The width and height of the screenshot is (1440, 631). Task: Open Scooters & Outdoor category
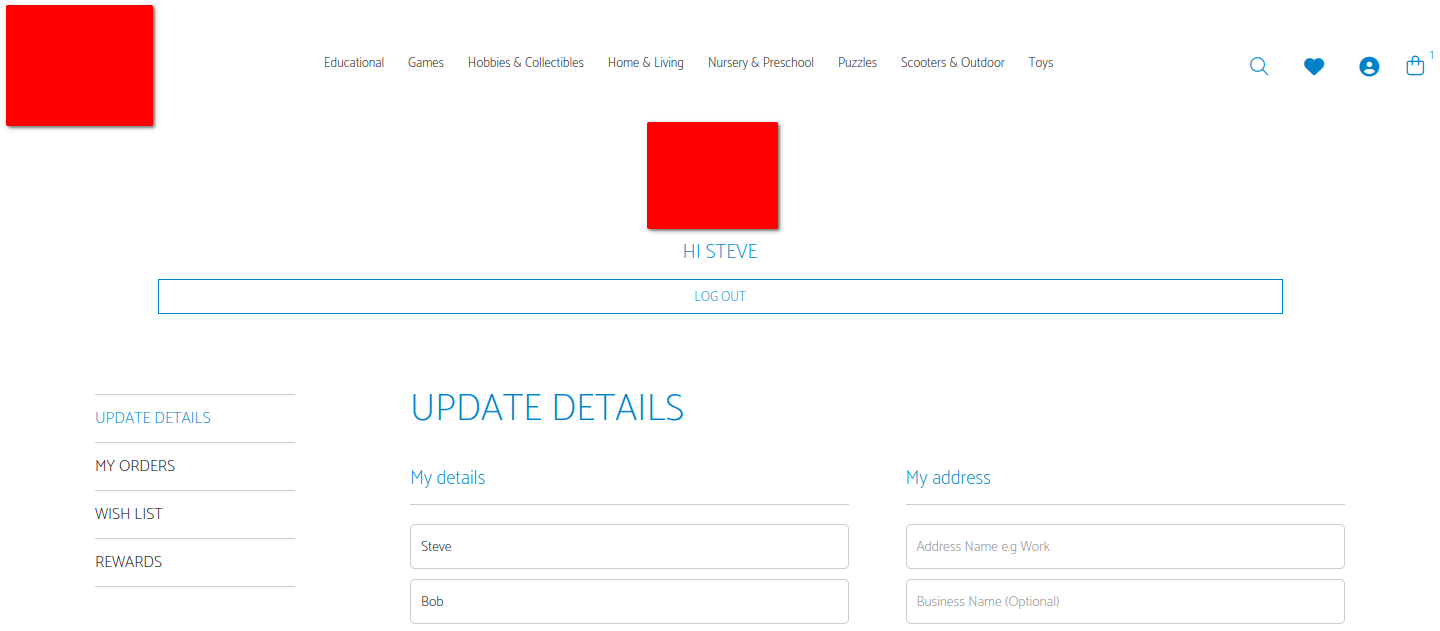click(953, 63)
